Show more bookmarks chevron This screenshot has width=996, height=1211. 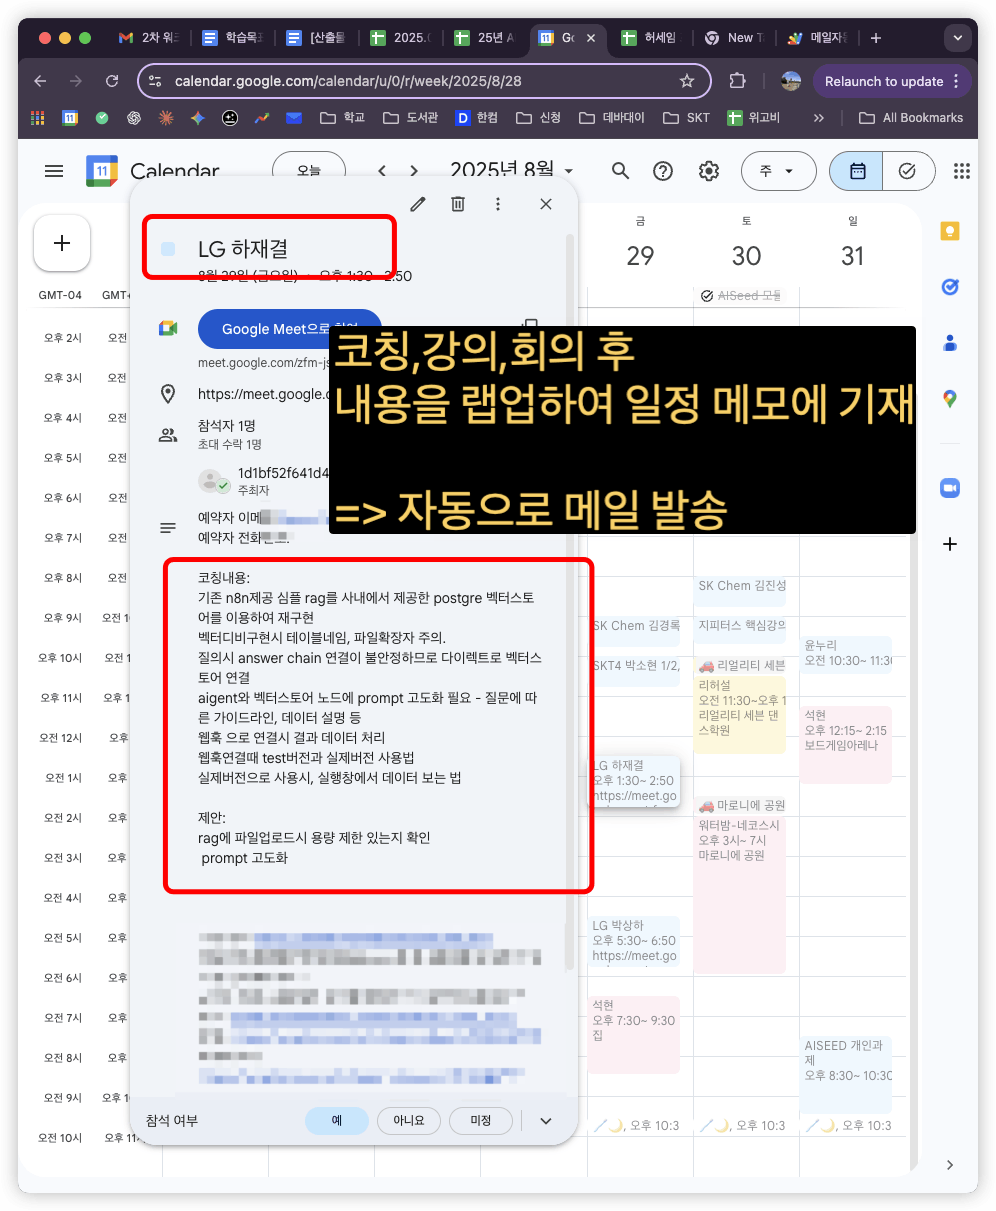coord(819,118)
